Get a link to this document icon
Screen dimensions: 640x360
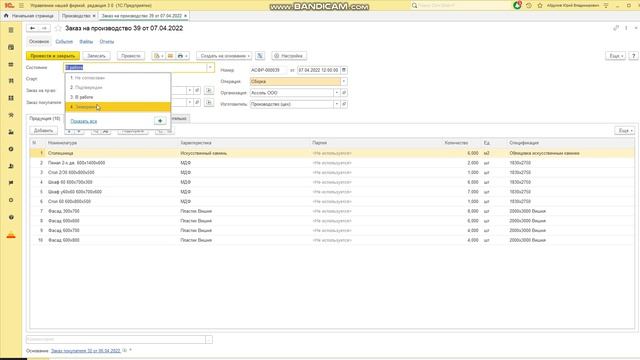[616, 28]
